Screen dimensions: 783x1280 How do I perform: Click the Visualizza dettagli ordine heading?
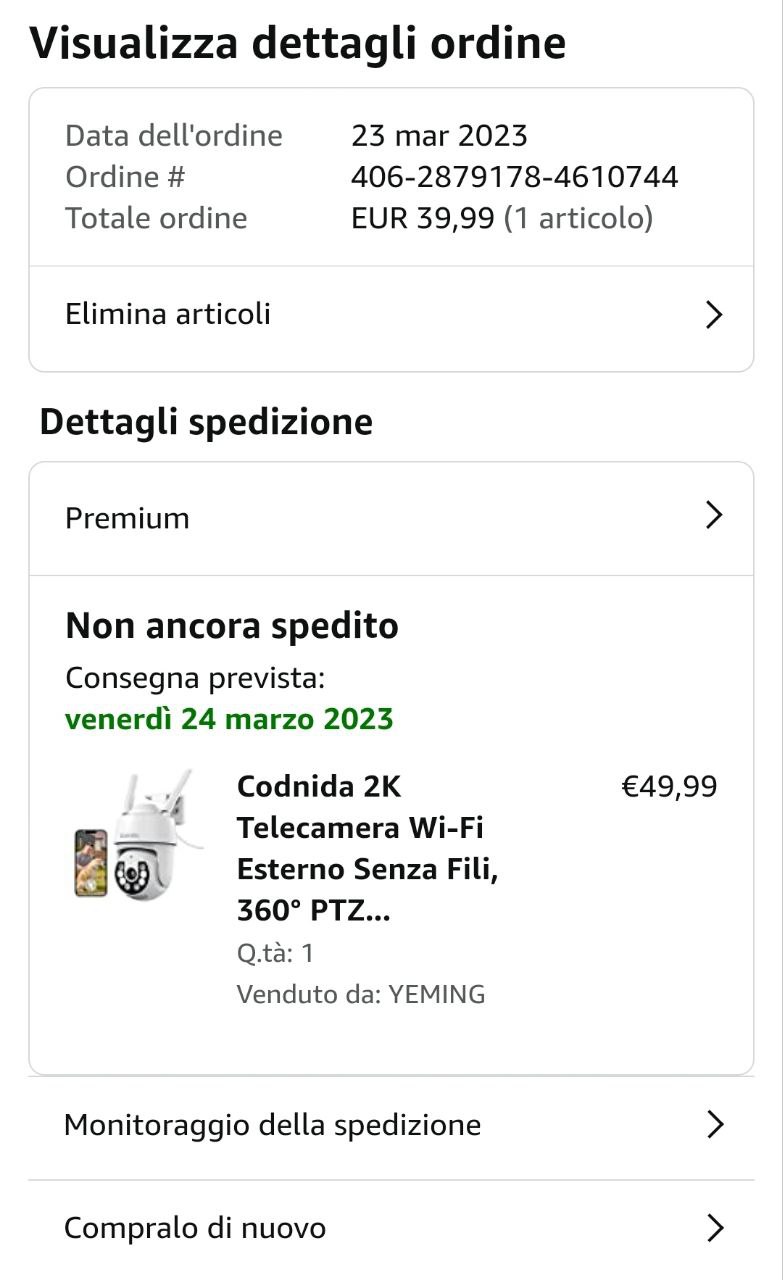click(298, 43)
